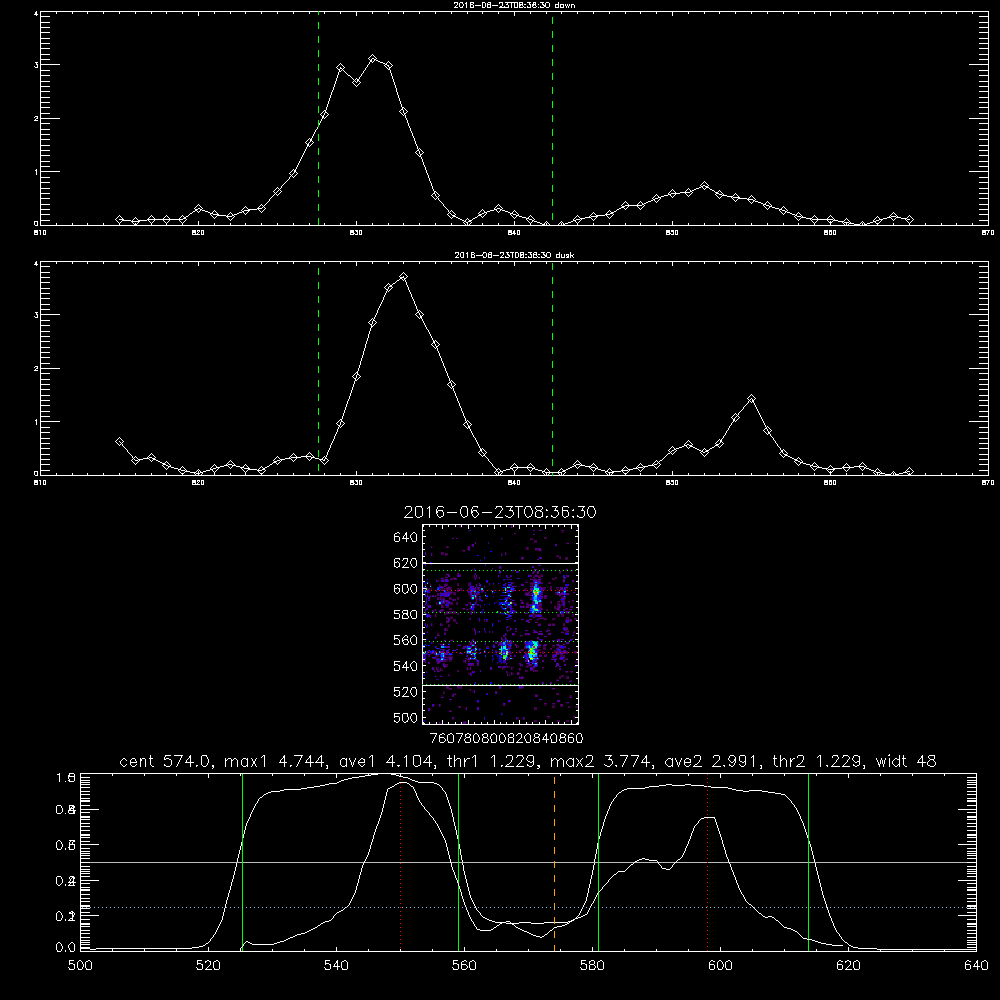Click the secondary dusk peak marker near 855

(x=751, y=399)
